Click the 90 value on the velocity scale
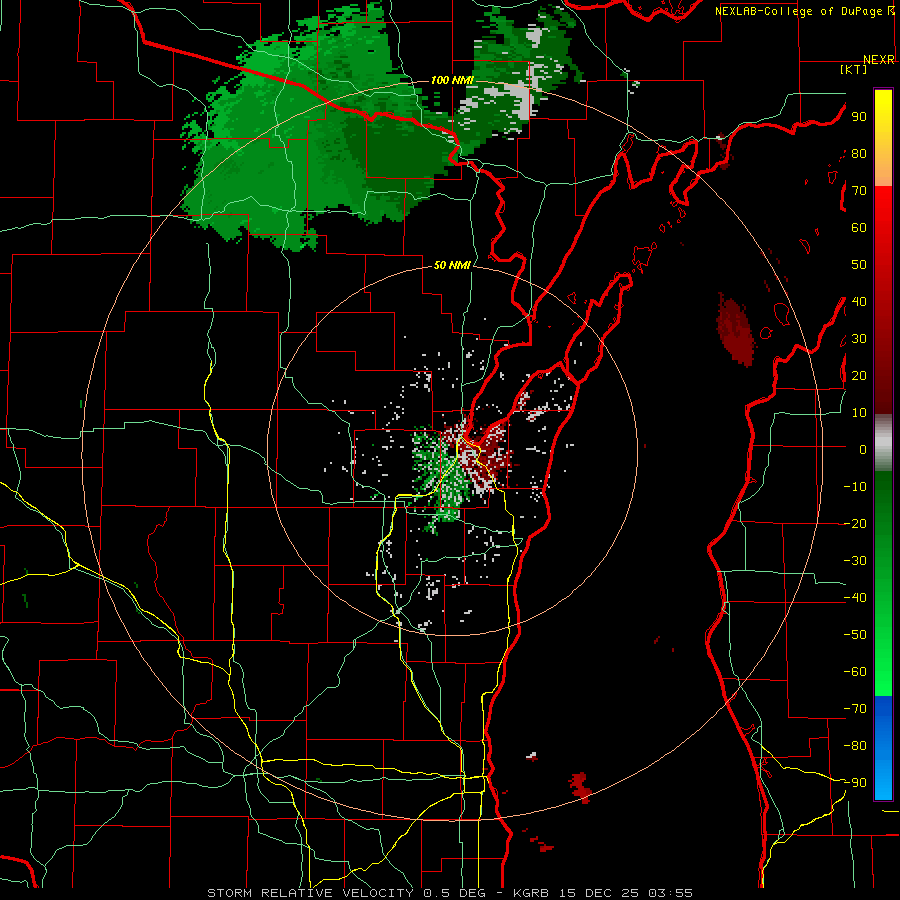The image size is (900, 900). click(859, 117)
